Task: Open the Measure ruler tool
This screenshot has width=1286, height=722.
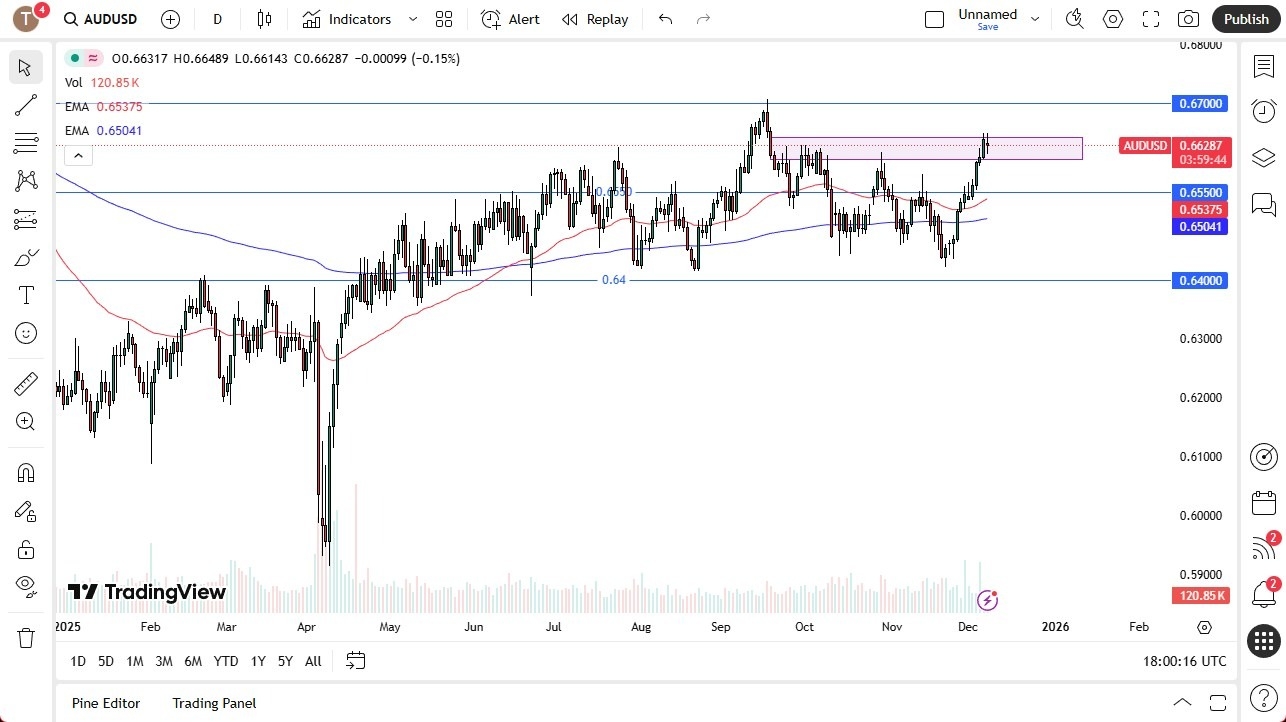Action: [25, 383]
